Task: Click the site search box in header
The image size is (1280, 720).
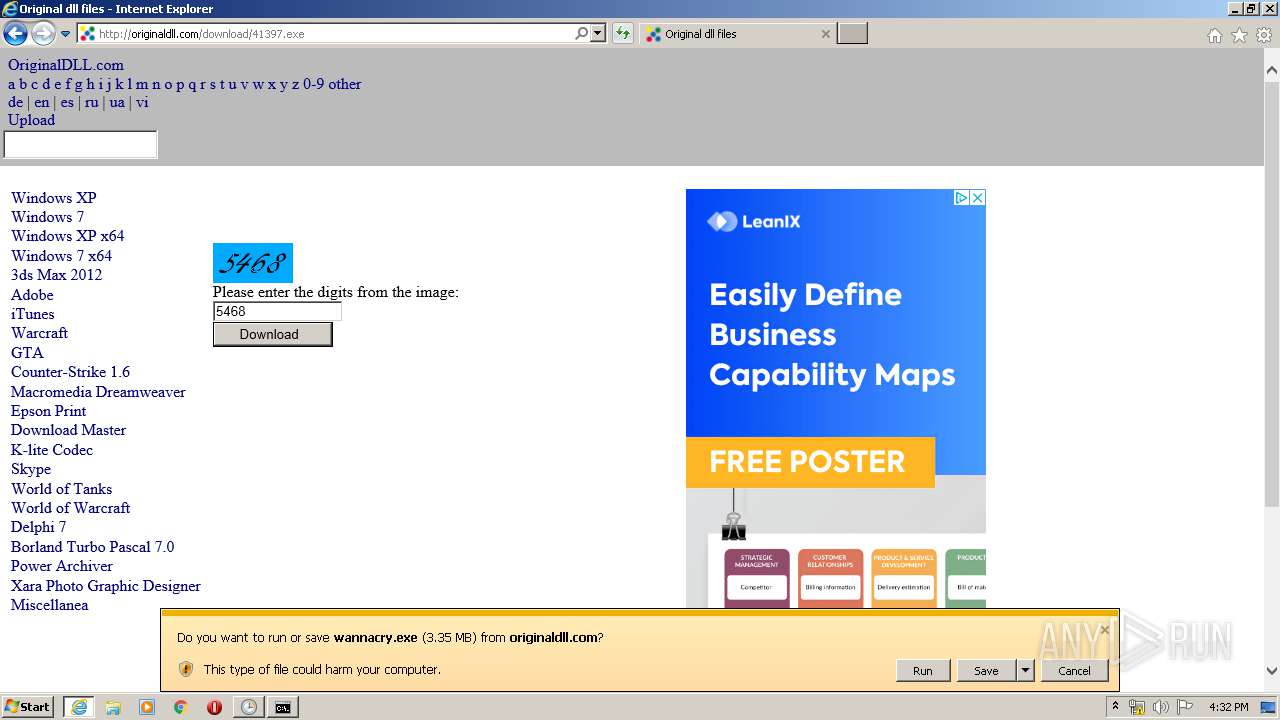Action: pyautogui.click(x=81, y=145)
